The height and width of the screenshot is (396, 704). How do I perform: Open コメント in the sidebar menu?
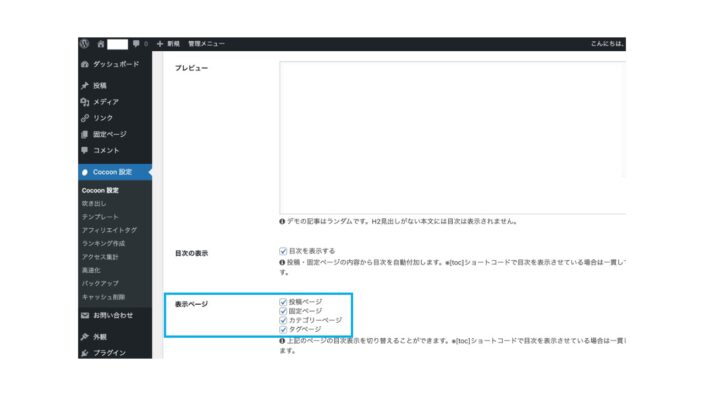pyautogui.click(x=106, y=150)
